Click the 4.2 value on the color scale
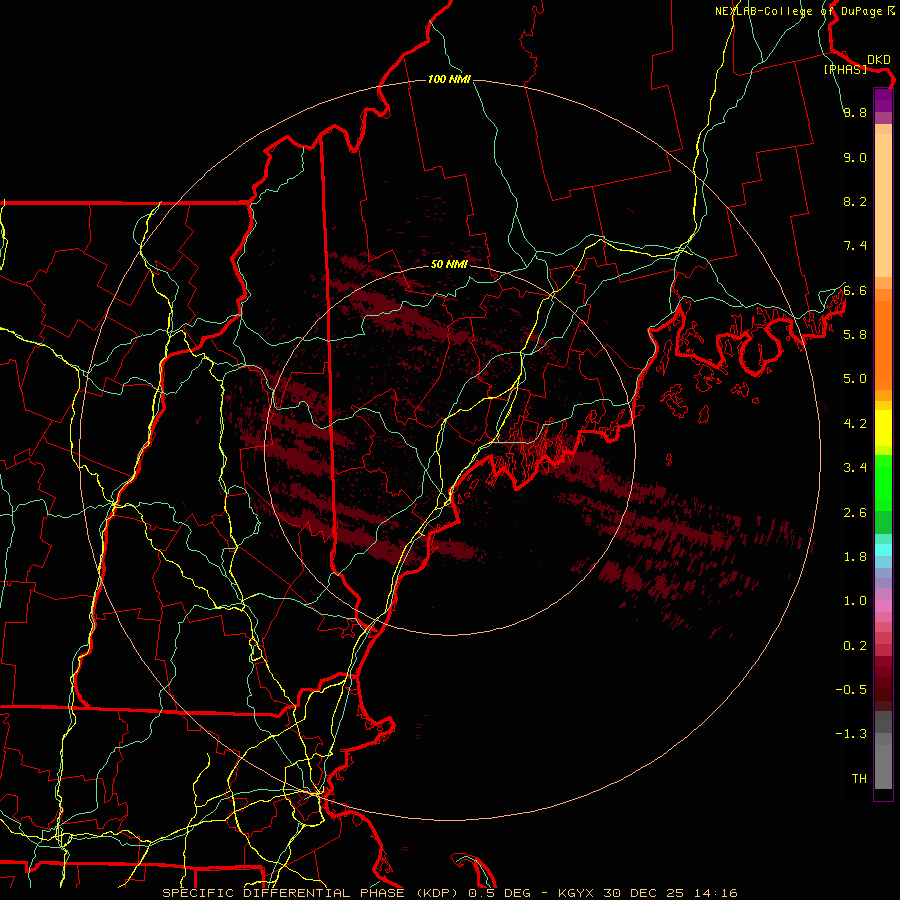900x900 pixels. click(855, 424)
